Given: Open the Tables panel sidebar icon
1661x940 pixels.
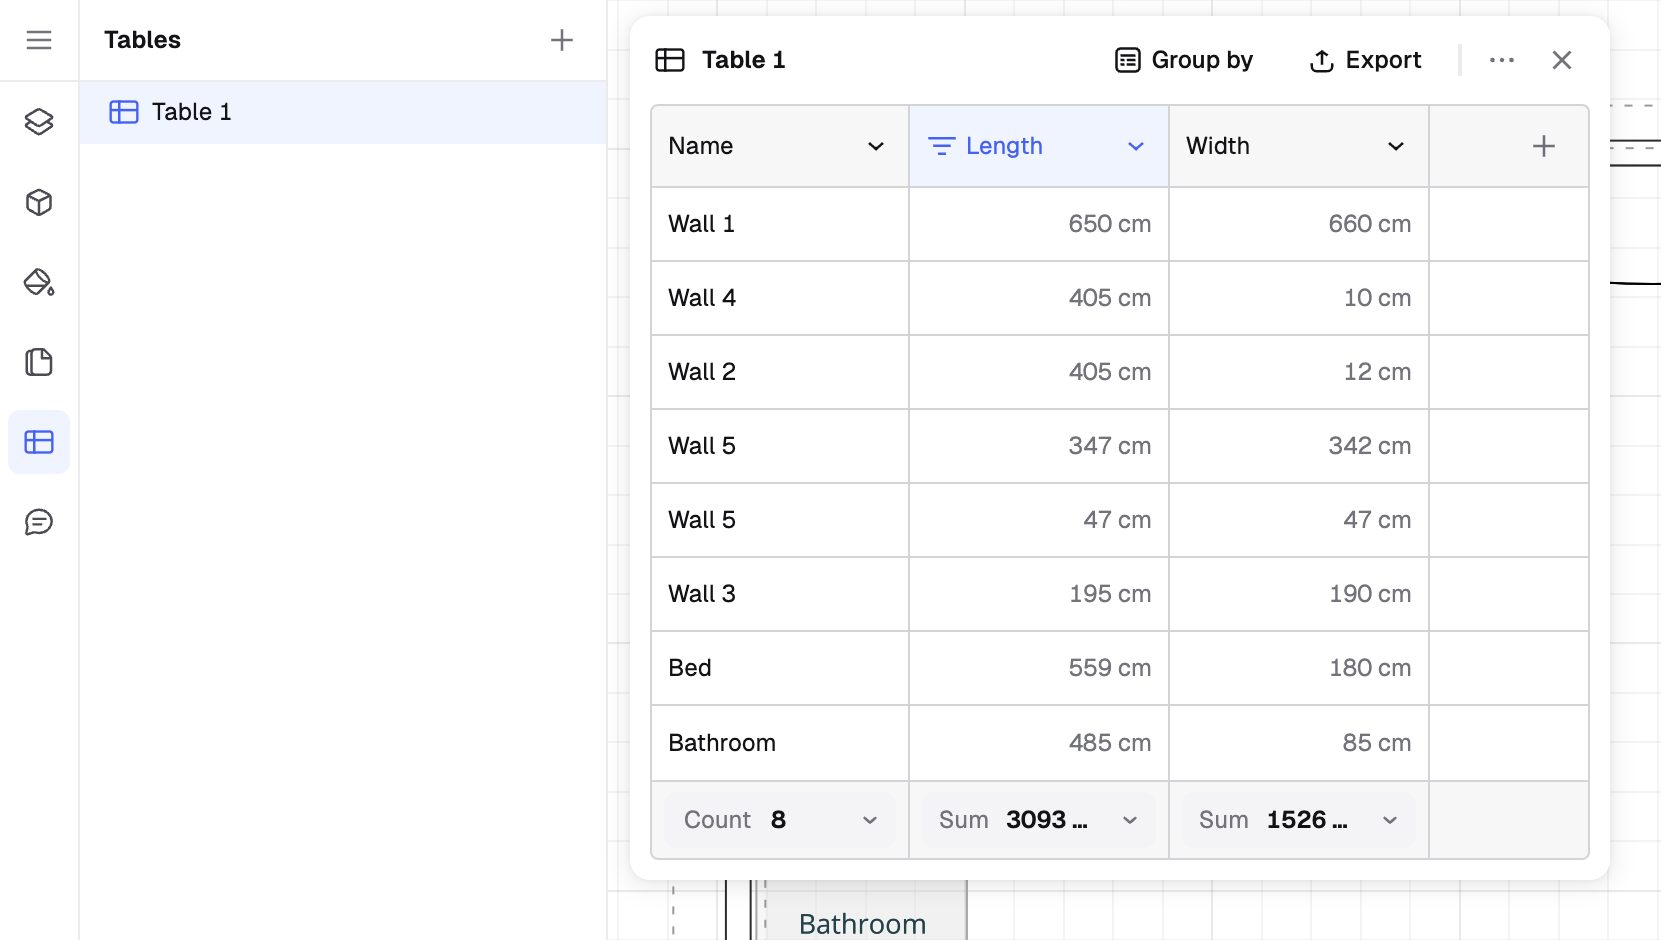Looking at the screenshot, I should tap(39, 442).
